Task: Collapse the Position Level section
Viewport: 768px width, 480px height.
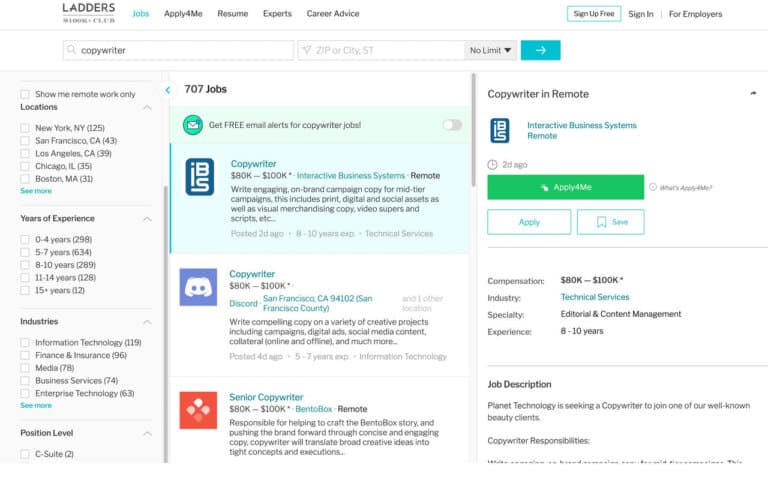Action: (147, 433)
